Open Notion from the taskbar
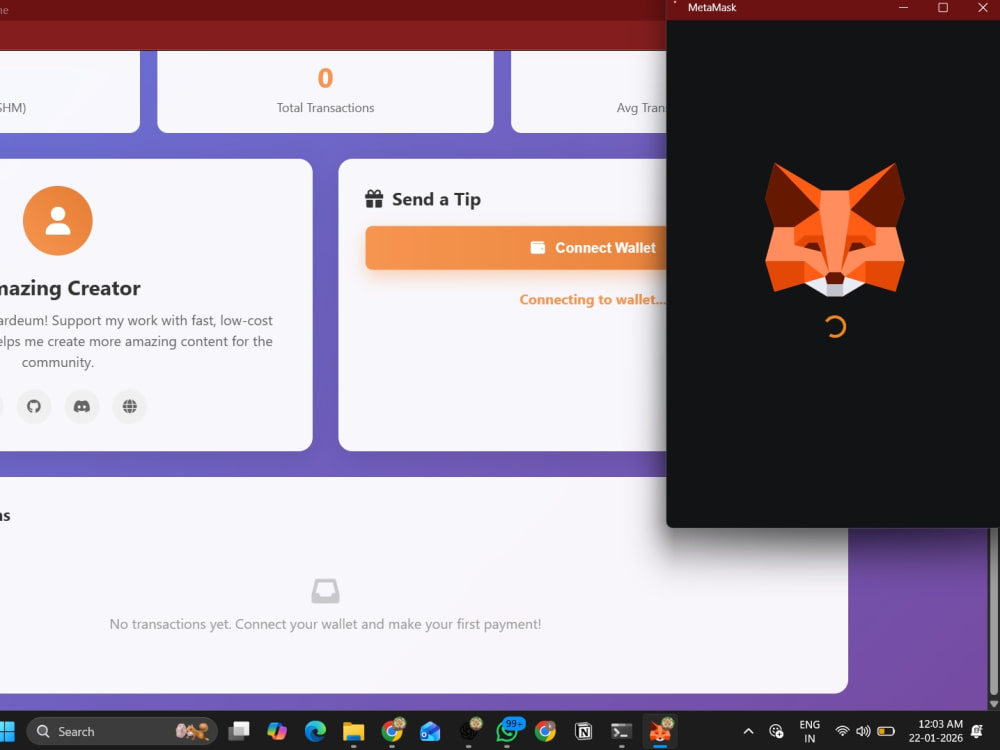 (583, 731)
